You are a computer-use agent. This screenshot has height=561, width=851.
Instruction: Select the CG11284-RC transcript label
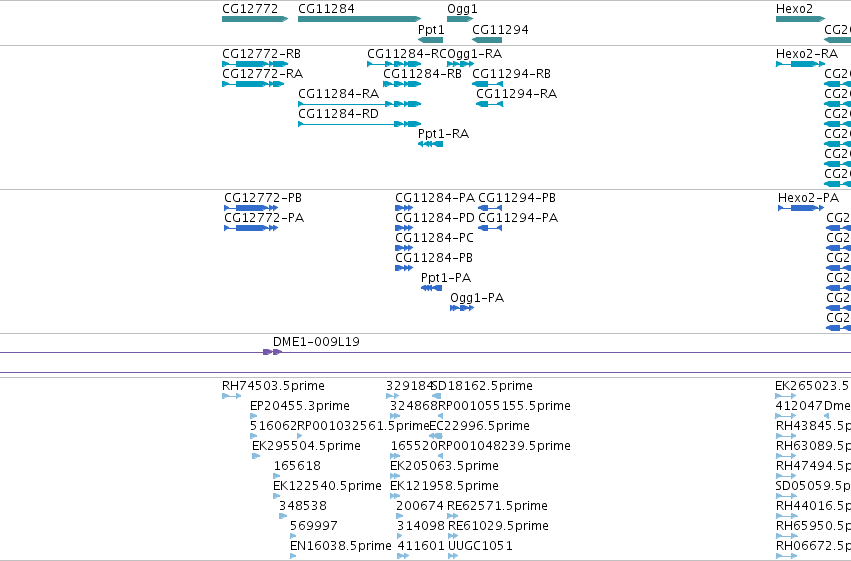pyautogui.click(x=407, y=54)
